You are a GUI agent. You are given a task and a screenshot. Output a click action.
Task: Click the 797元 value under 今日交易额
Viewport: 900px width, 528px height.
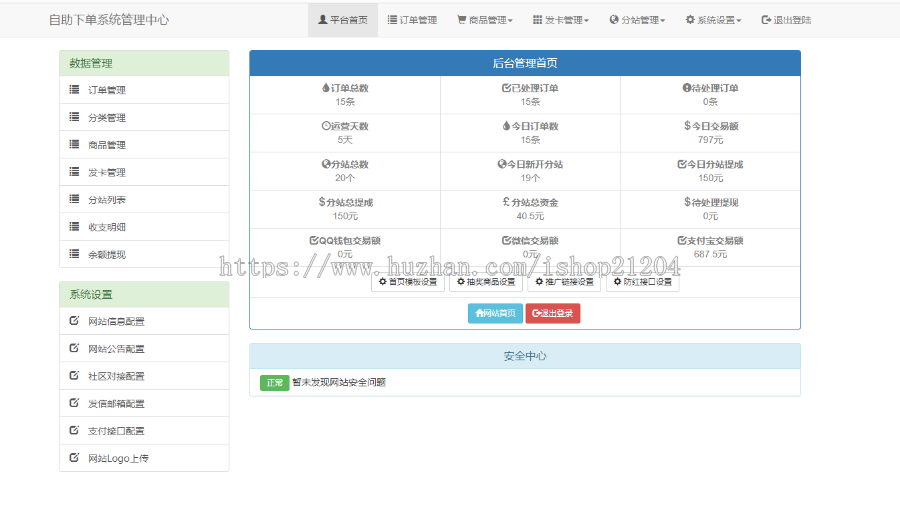point(710,140)
